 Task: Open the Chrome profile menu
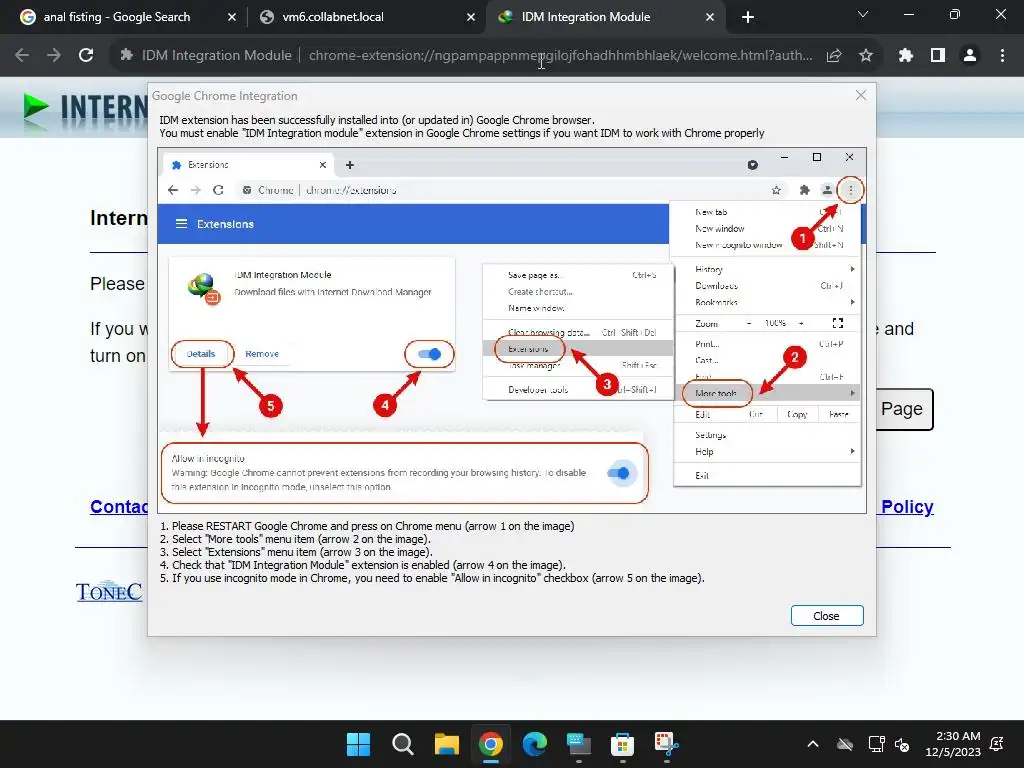click(x=970, y=56)
